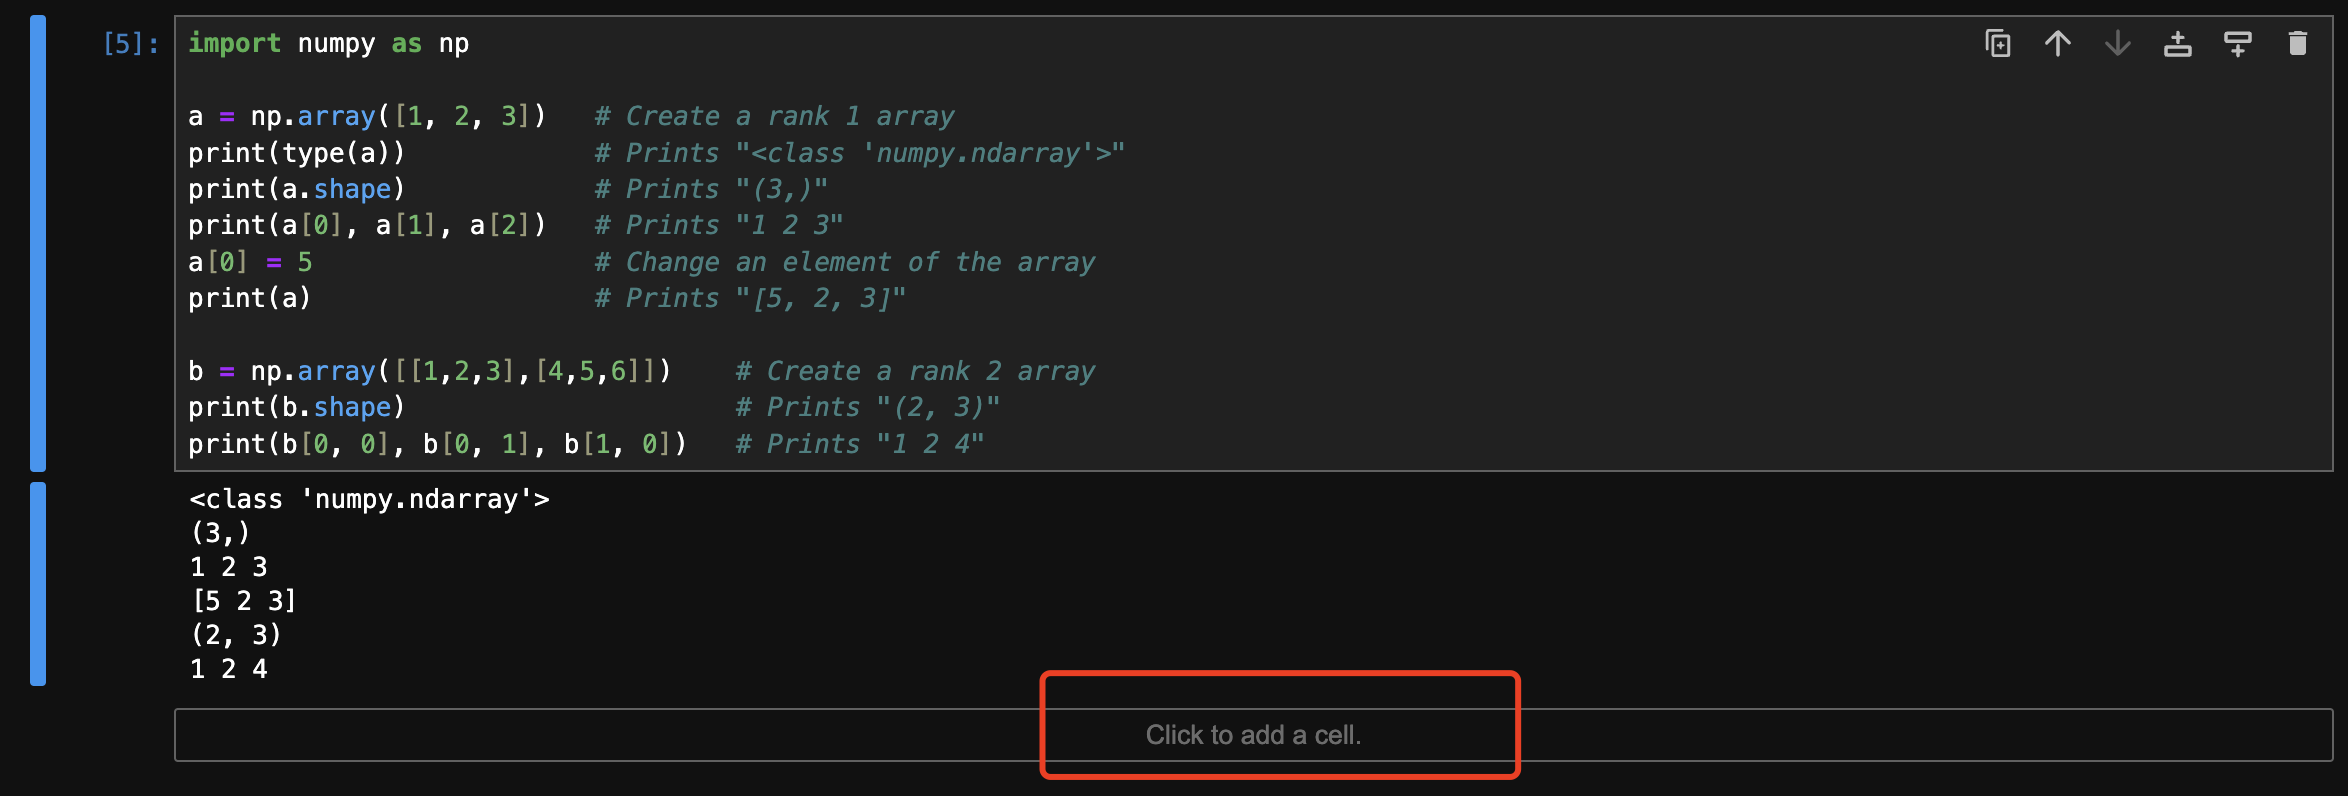Viewport: 2348px width, 796px height.
Task: Click the 'print(b.shape)' code line
Action: tap(296, 407)
